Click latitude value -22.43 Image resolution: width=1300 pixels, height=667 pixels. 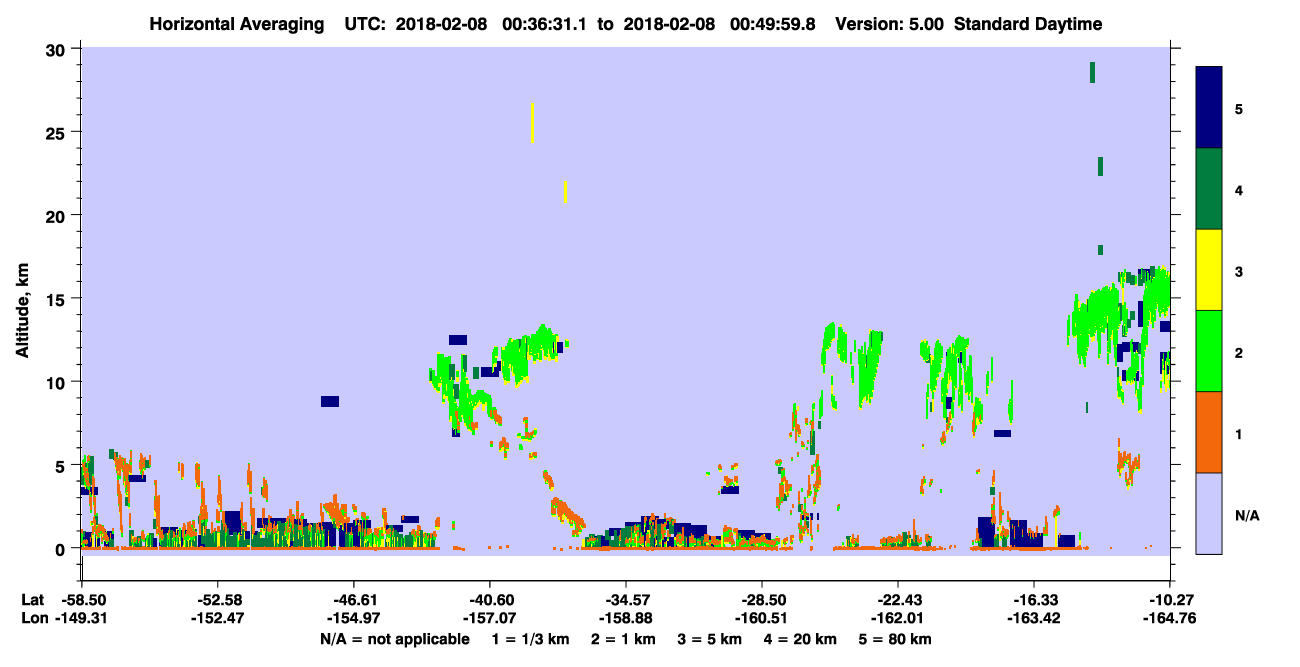point(898,599)
